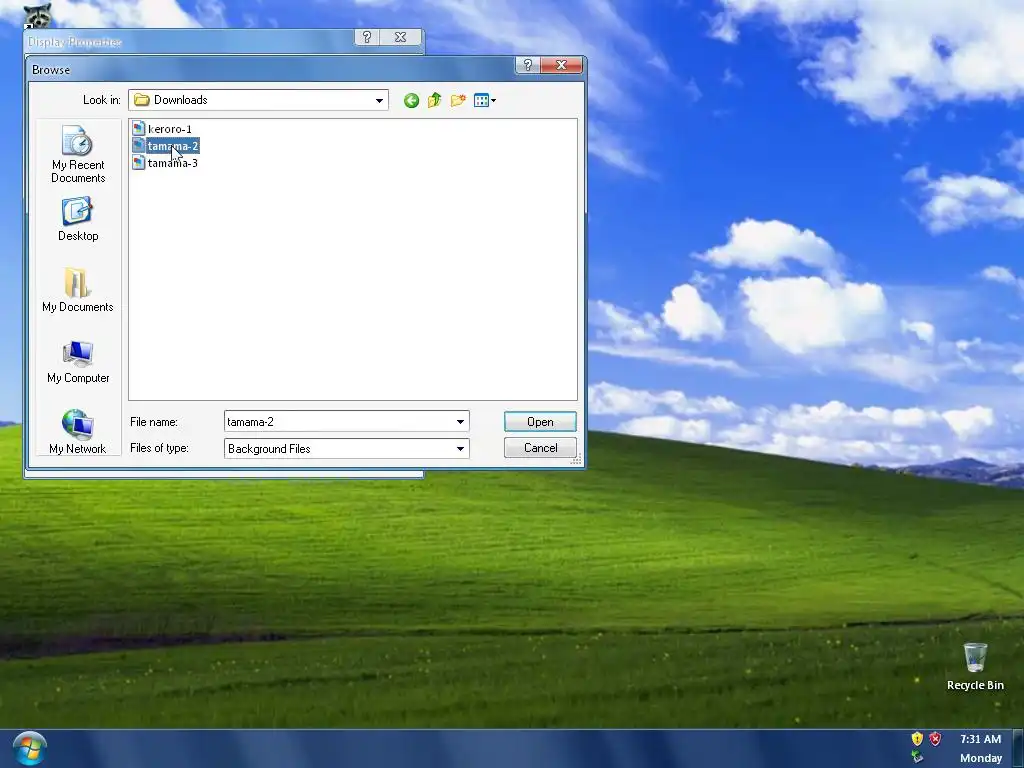Screen dimensions: 1024x768
Task: Go back using the green Back arrow
Action: (411, 101)
